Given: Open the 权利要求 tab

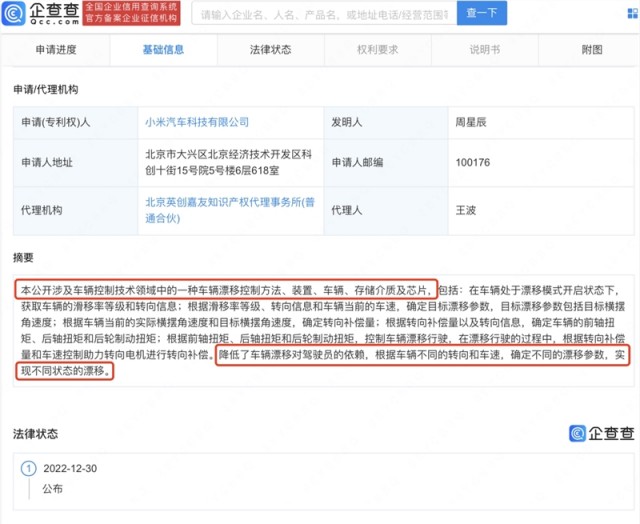Looking at the screenshot, I should (x=378, y=50).
